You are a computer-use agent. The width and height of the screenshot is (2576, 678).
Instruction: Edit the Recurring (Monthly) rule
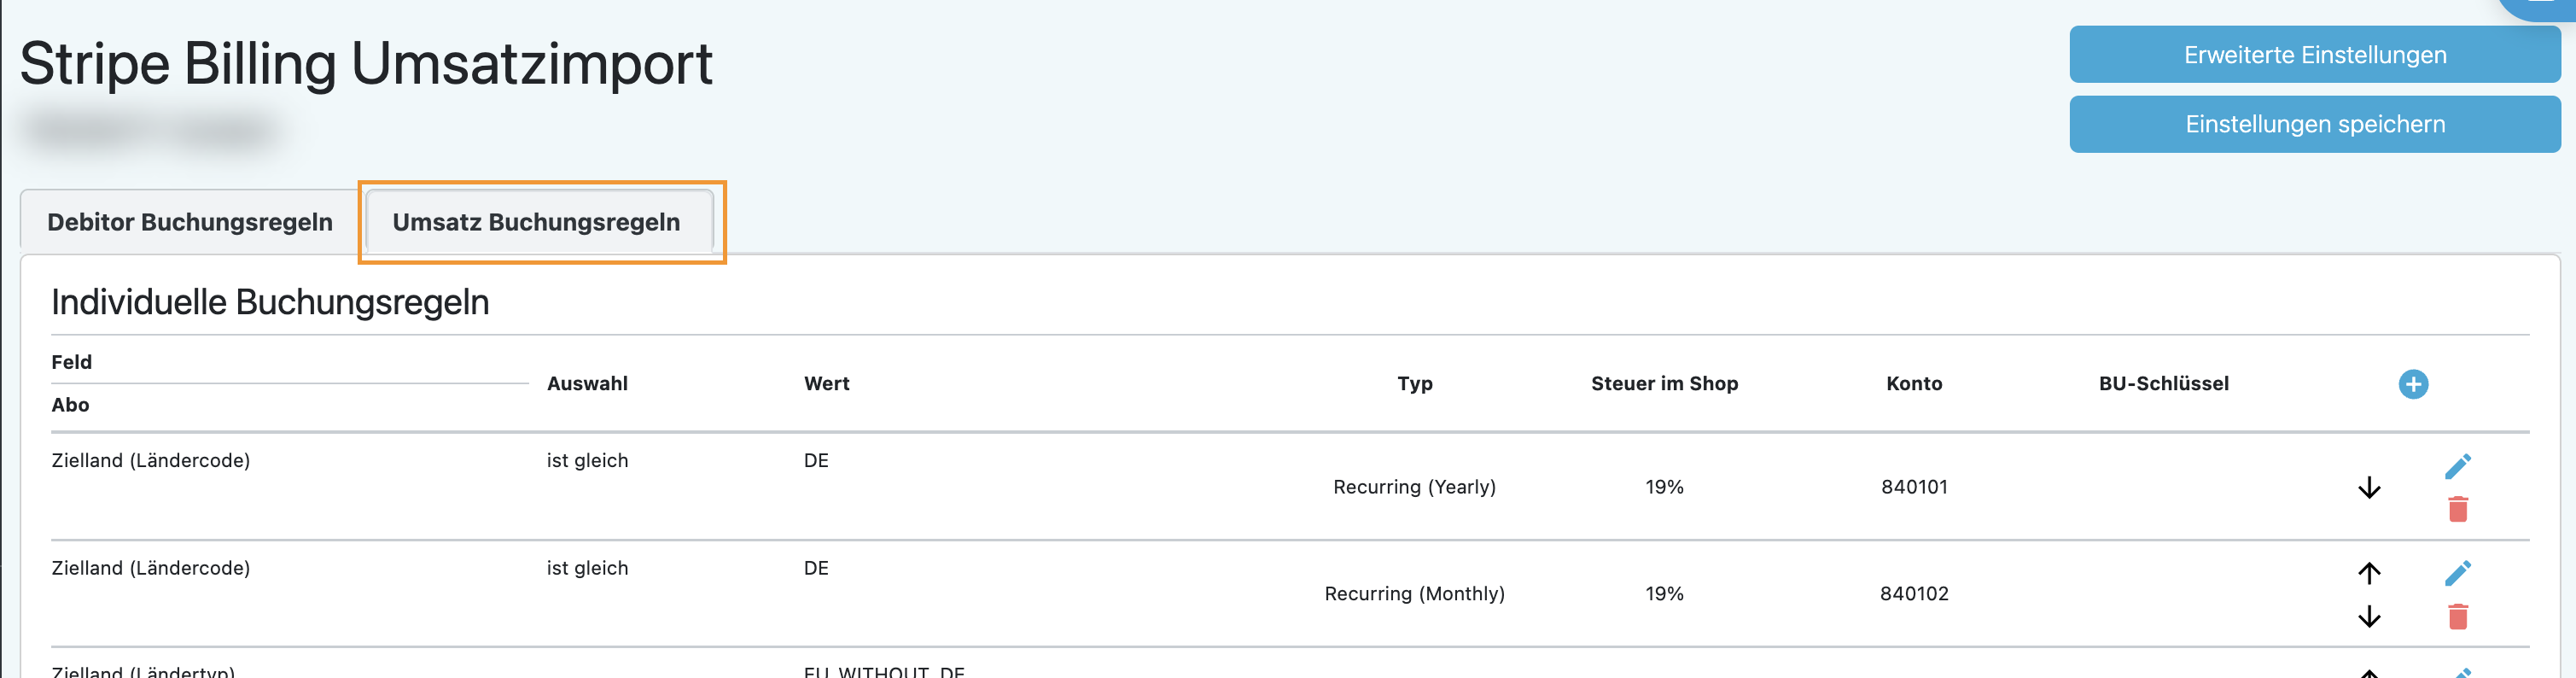[x=2457, y=573]
